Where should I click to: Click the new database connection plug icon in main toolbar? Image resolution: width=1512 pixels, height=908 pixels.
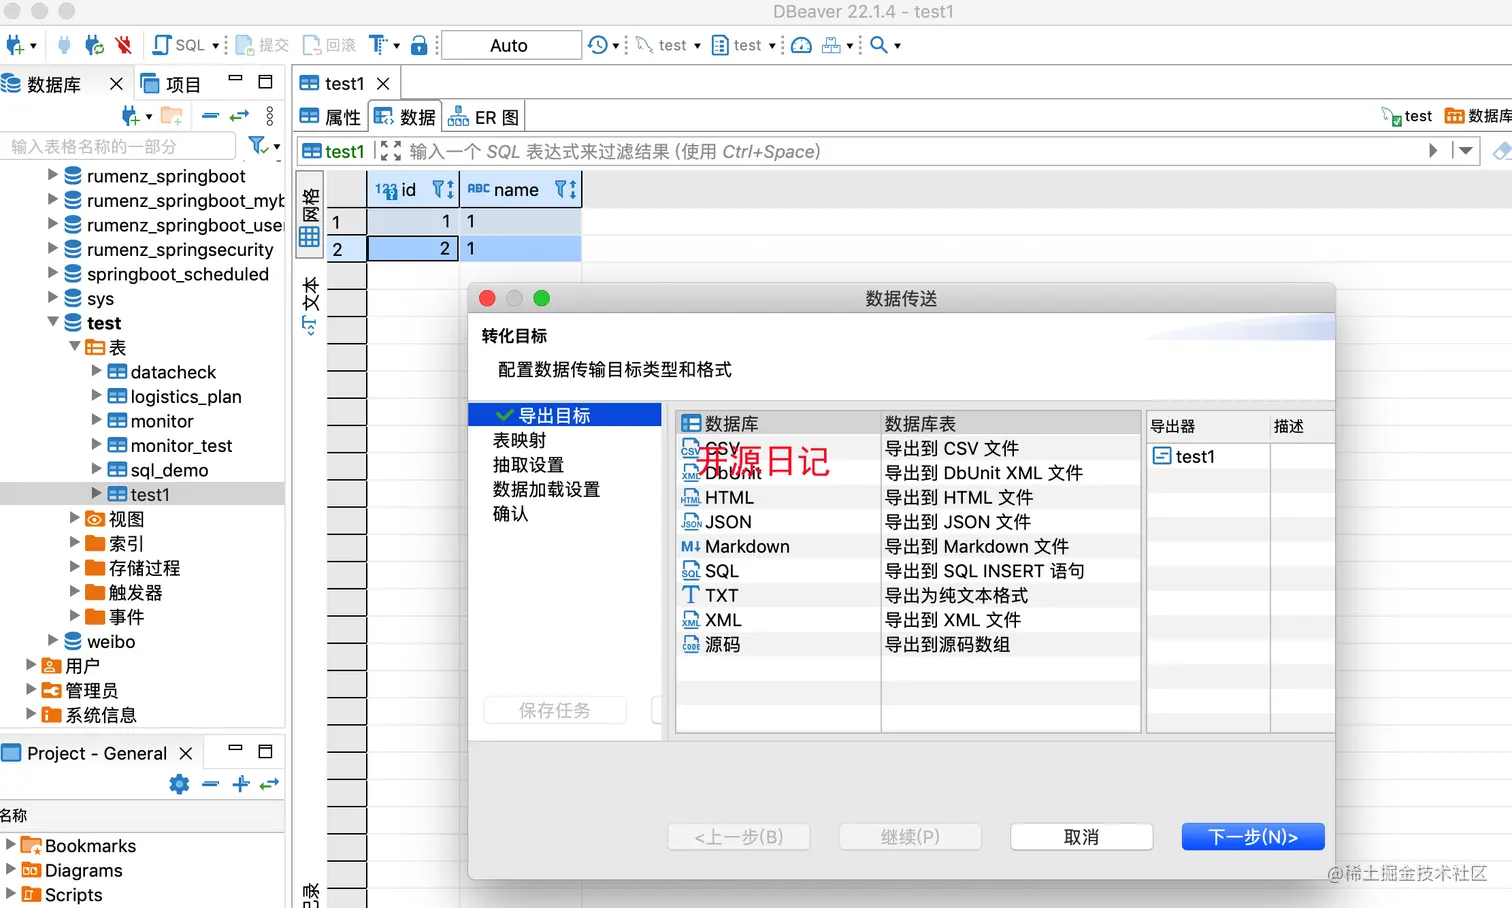point(15,45)
